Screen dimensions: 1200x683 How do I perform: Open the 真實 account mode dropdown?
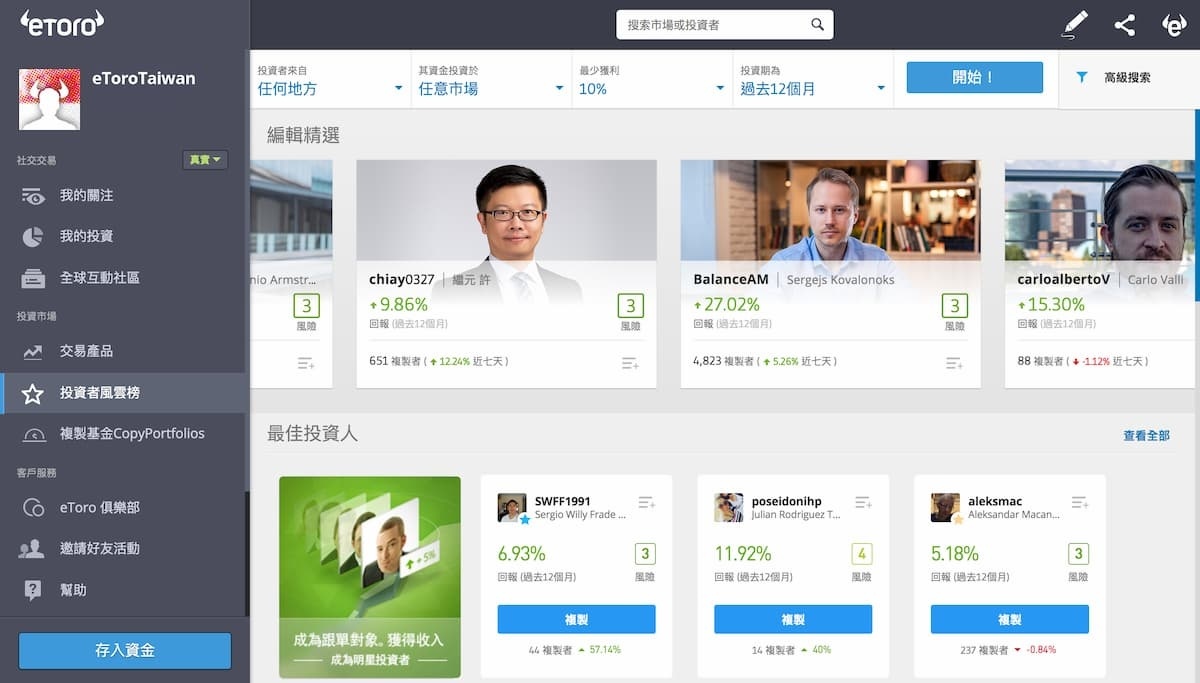(205, 159)
